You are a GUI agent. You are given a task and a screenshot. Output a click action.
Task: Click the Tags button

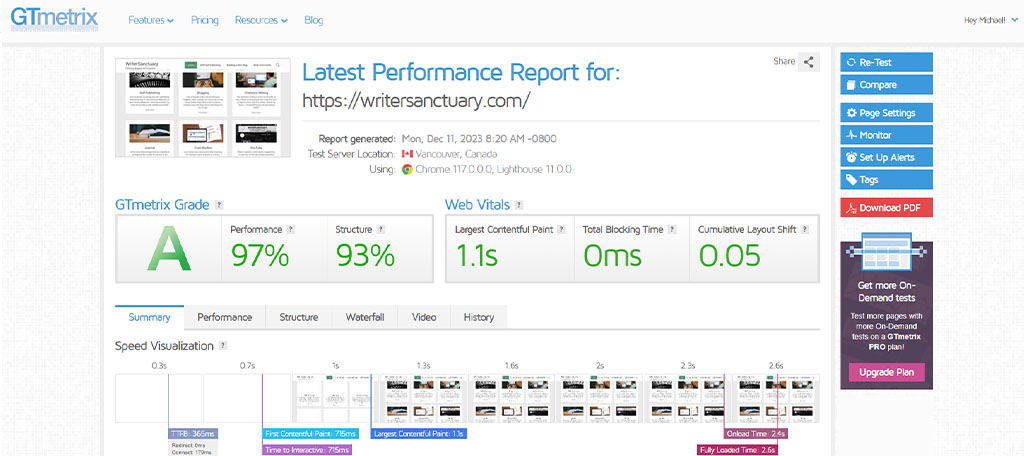pyautogui.click(x=886, y=180)
